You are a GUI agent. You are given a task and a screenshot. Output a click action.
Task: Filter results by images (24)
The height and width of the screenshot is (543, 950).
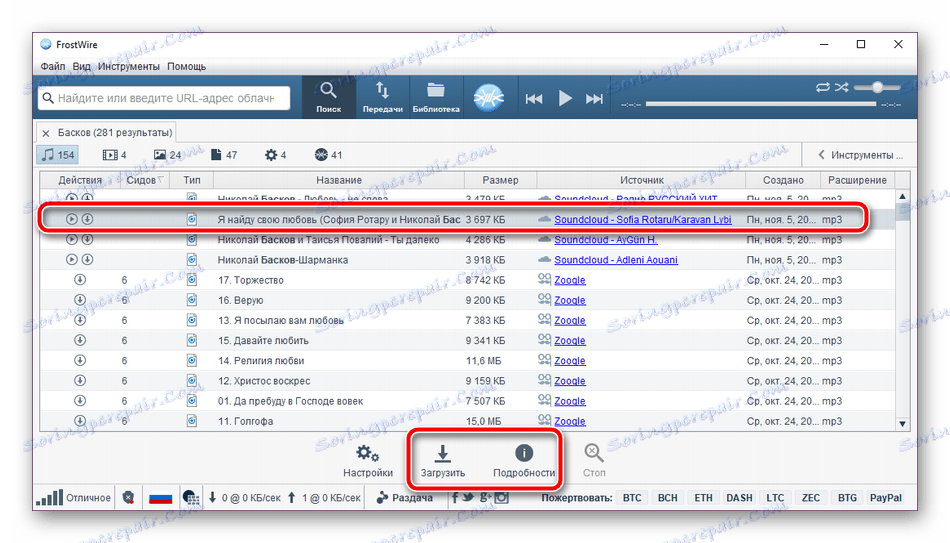(x=167, y=155)
